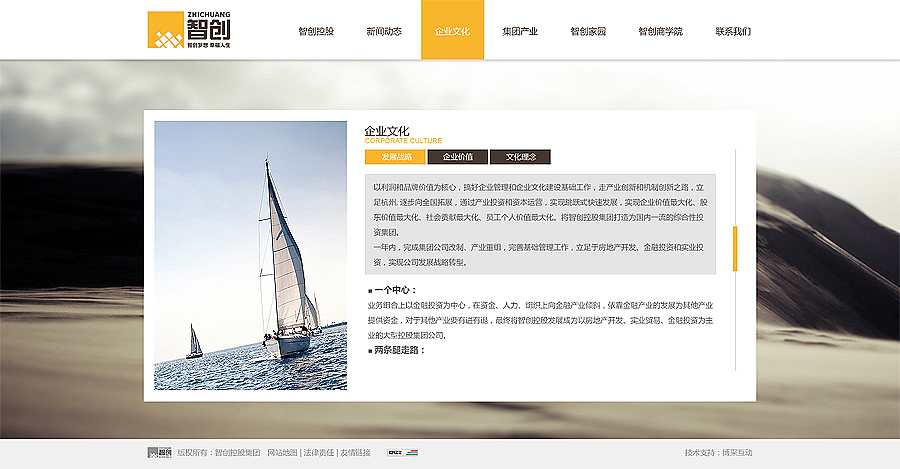The image size is (900, 469).
Task: Click the CORPORATE CULTURE subtitle text
Action: (x=403, y=141)
